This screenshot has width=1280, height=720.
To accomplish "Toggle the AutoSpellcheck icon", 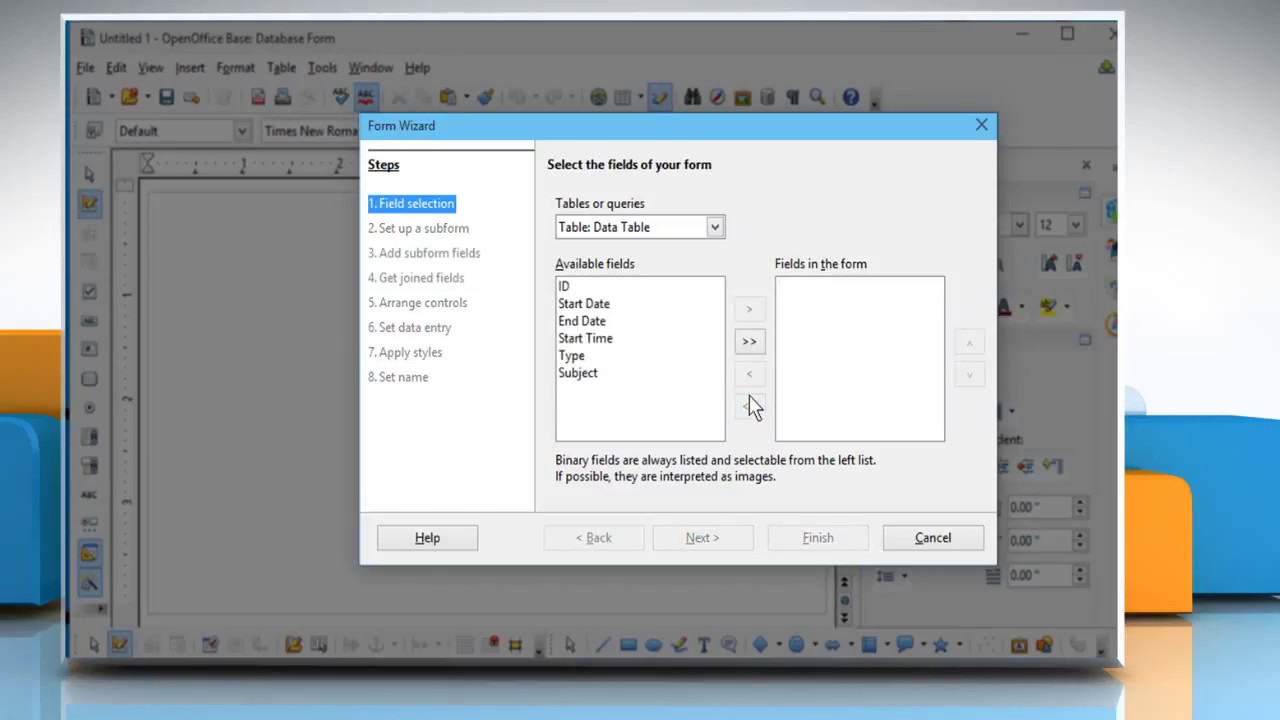I will (x=366, y=97).
